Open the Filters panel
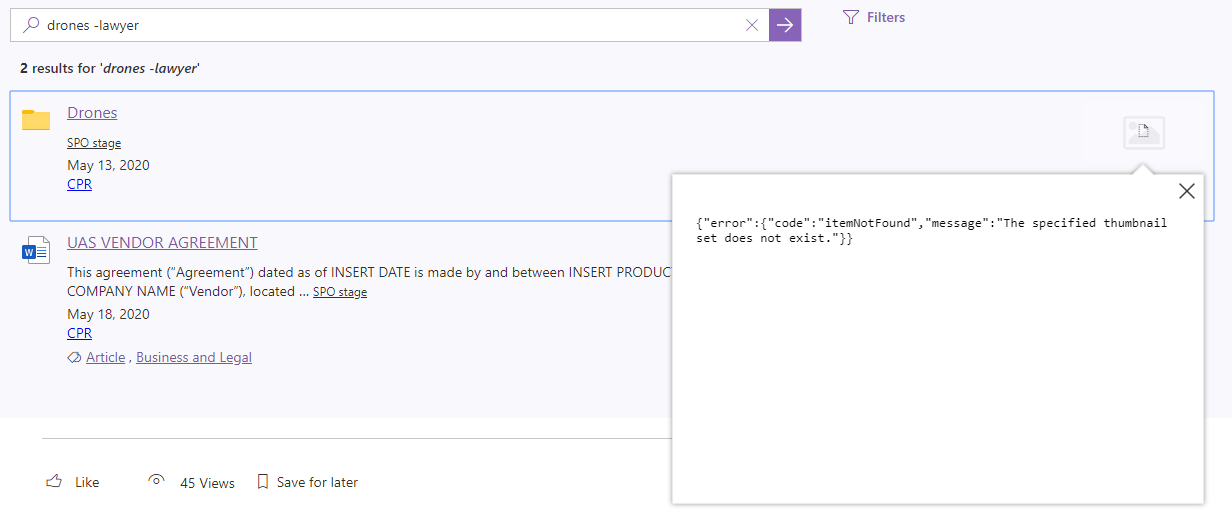This screenshot has width=1232, height=519. click(874, 17)
